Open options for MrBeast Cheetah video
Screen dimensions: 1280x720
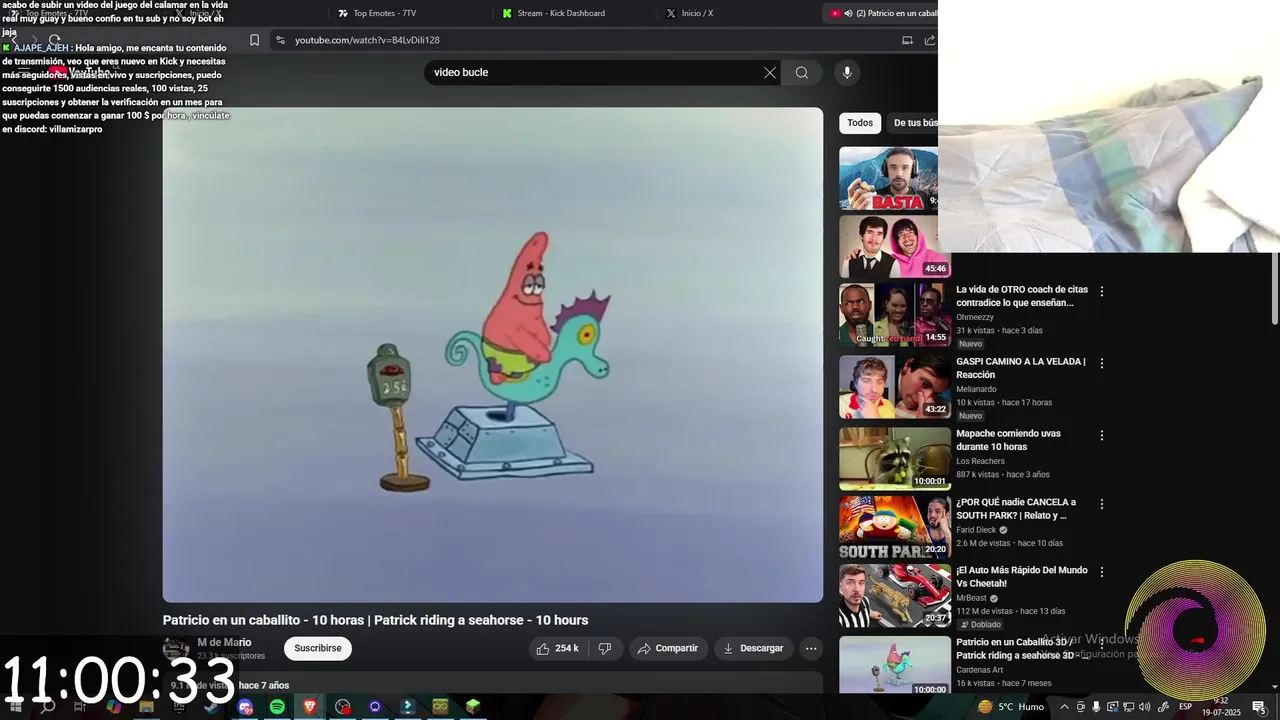click(1102, 572)
